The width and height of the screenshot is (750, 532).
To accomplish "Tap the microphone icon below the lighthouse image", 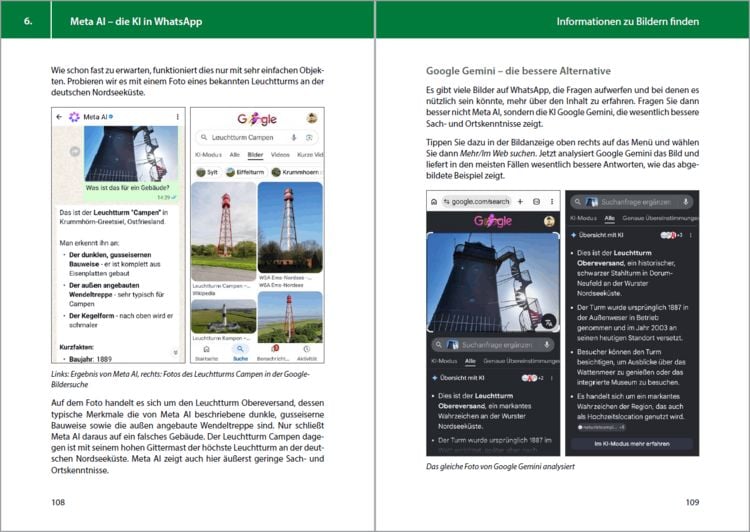I will click(547, 344).
